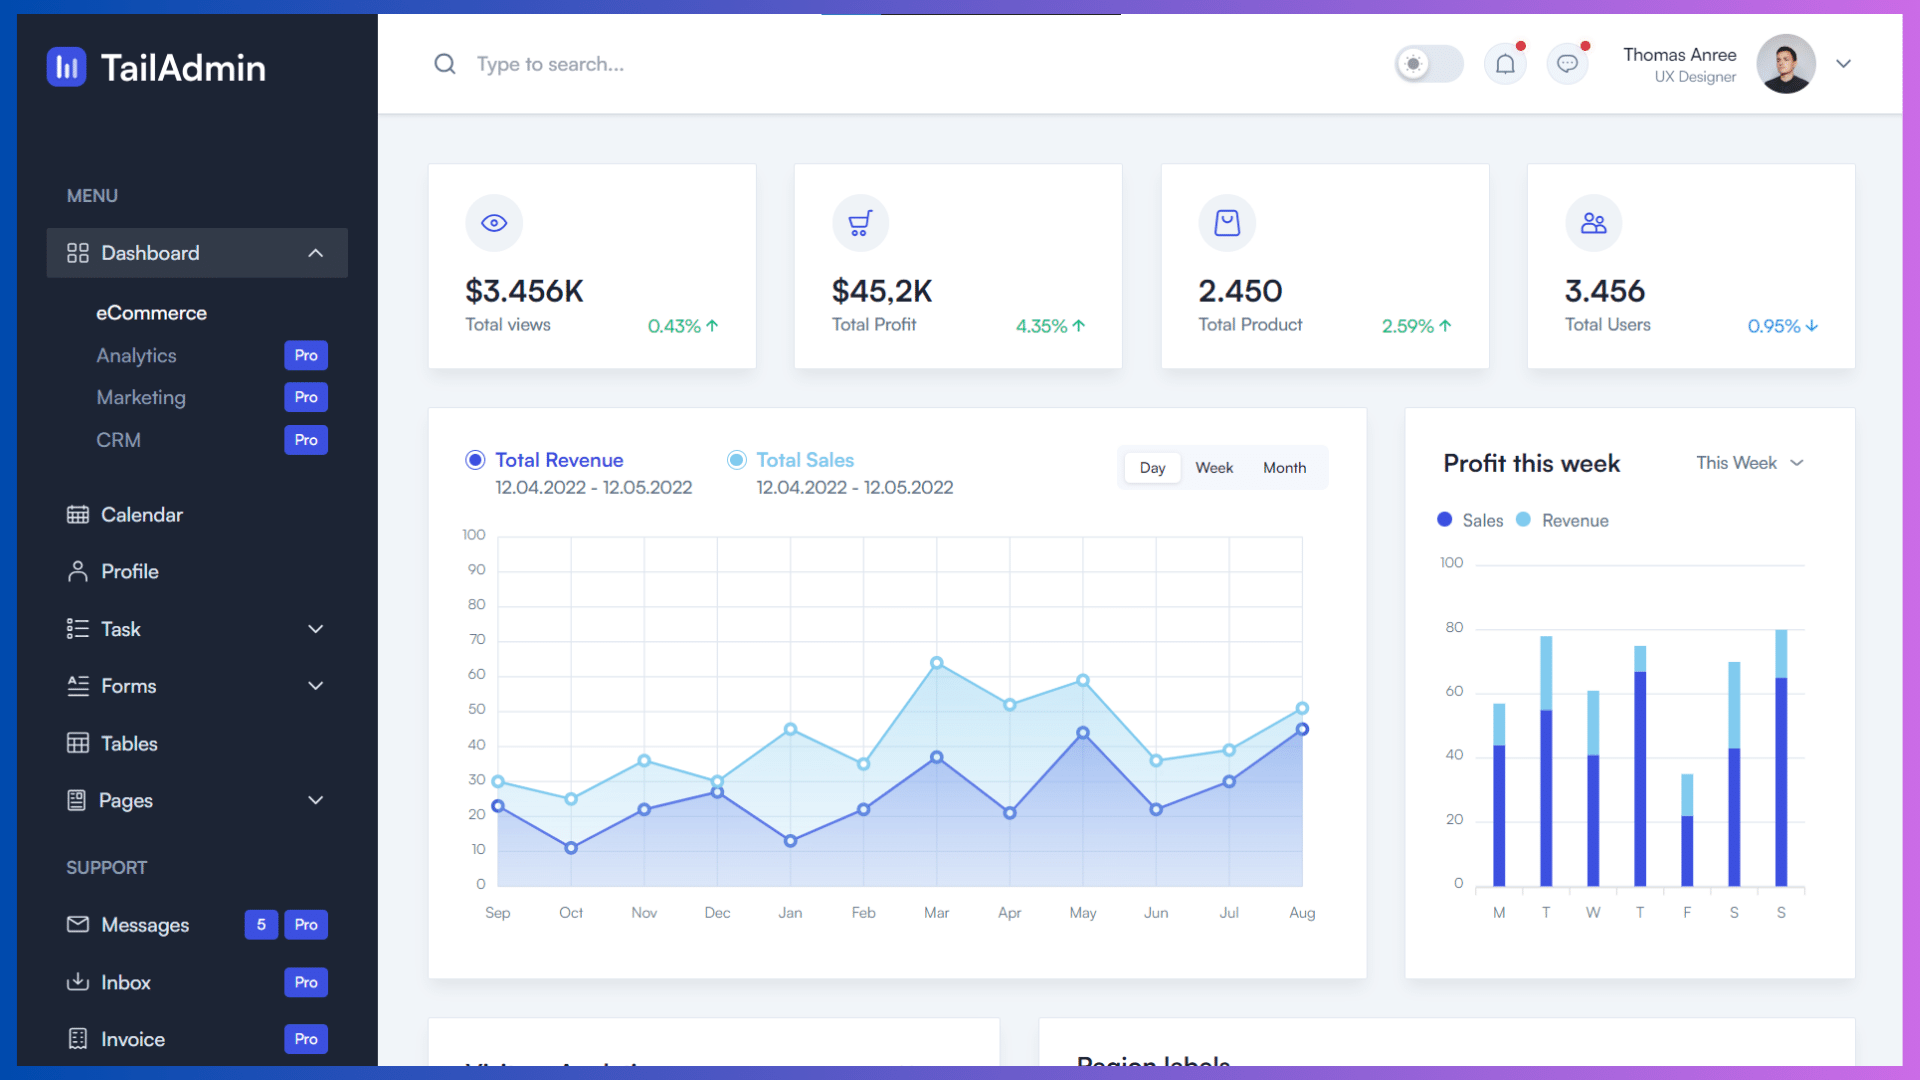Click the notification bell icon
The image size is (1920, 1080).
point(1505,64)
